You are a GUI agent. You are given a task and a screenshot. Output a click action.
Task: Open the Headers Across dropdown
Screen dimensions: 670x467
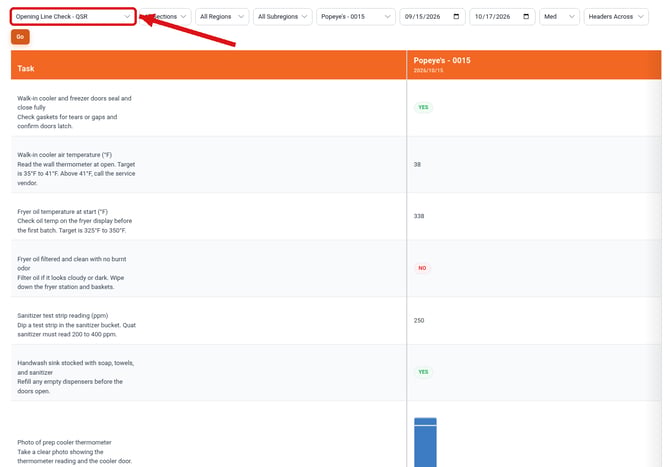tap(616, 17)
